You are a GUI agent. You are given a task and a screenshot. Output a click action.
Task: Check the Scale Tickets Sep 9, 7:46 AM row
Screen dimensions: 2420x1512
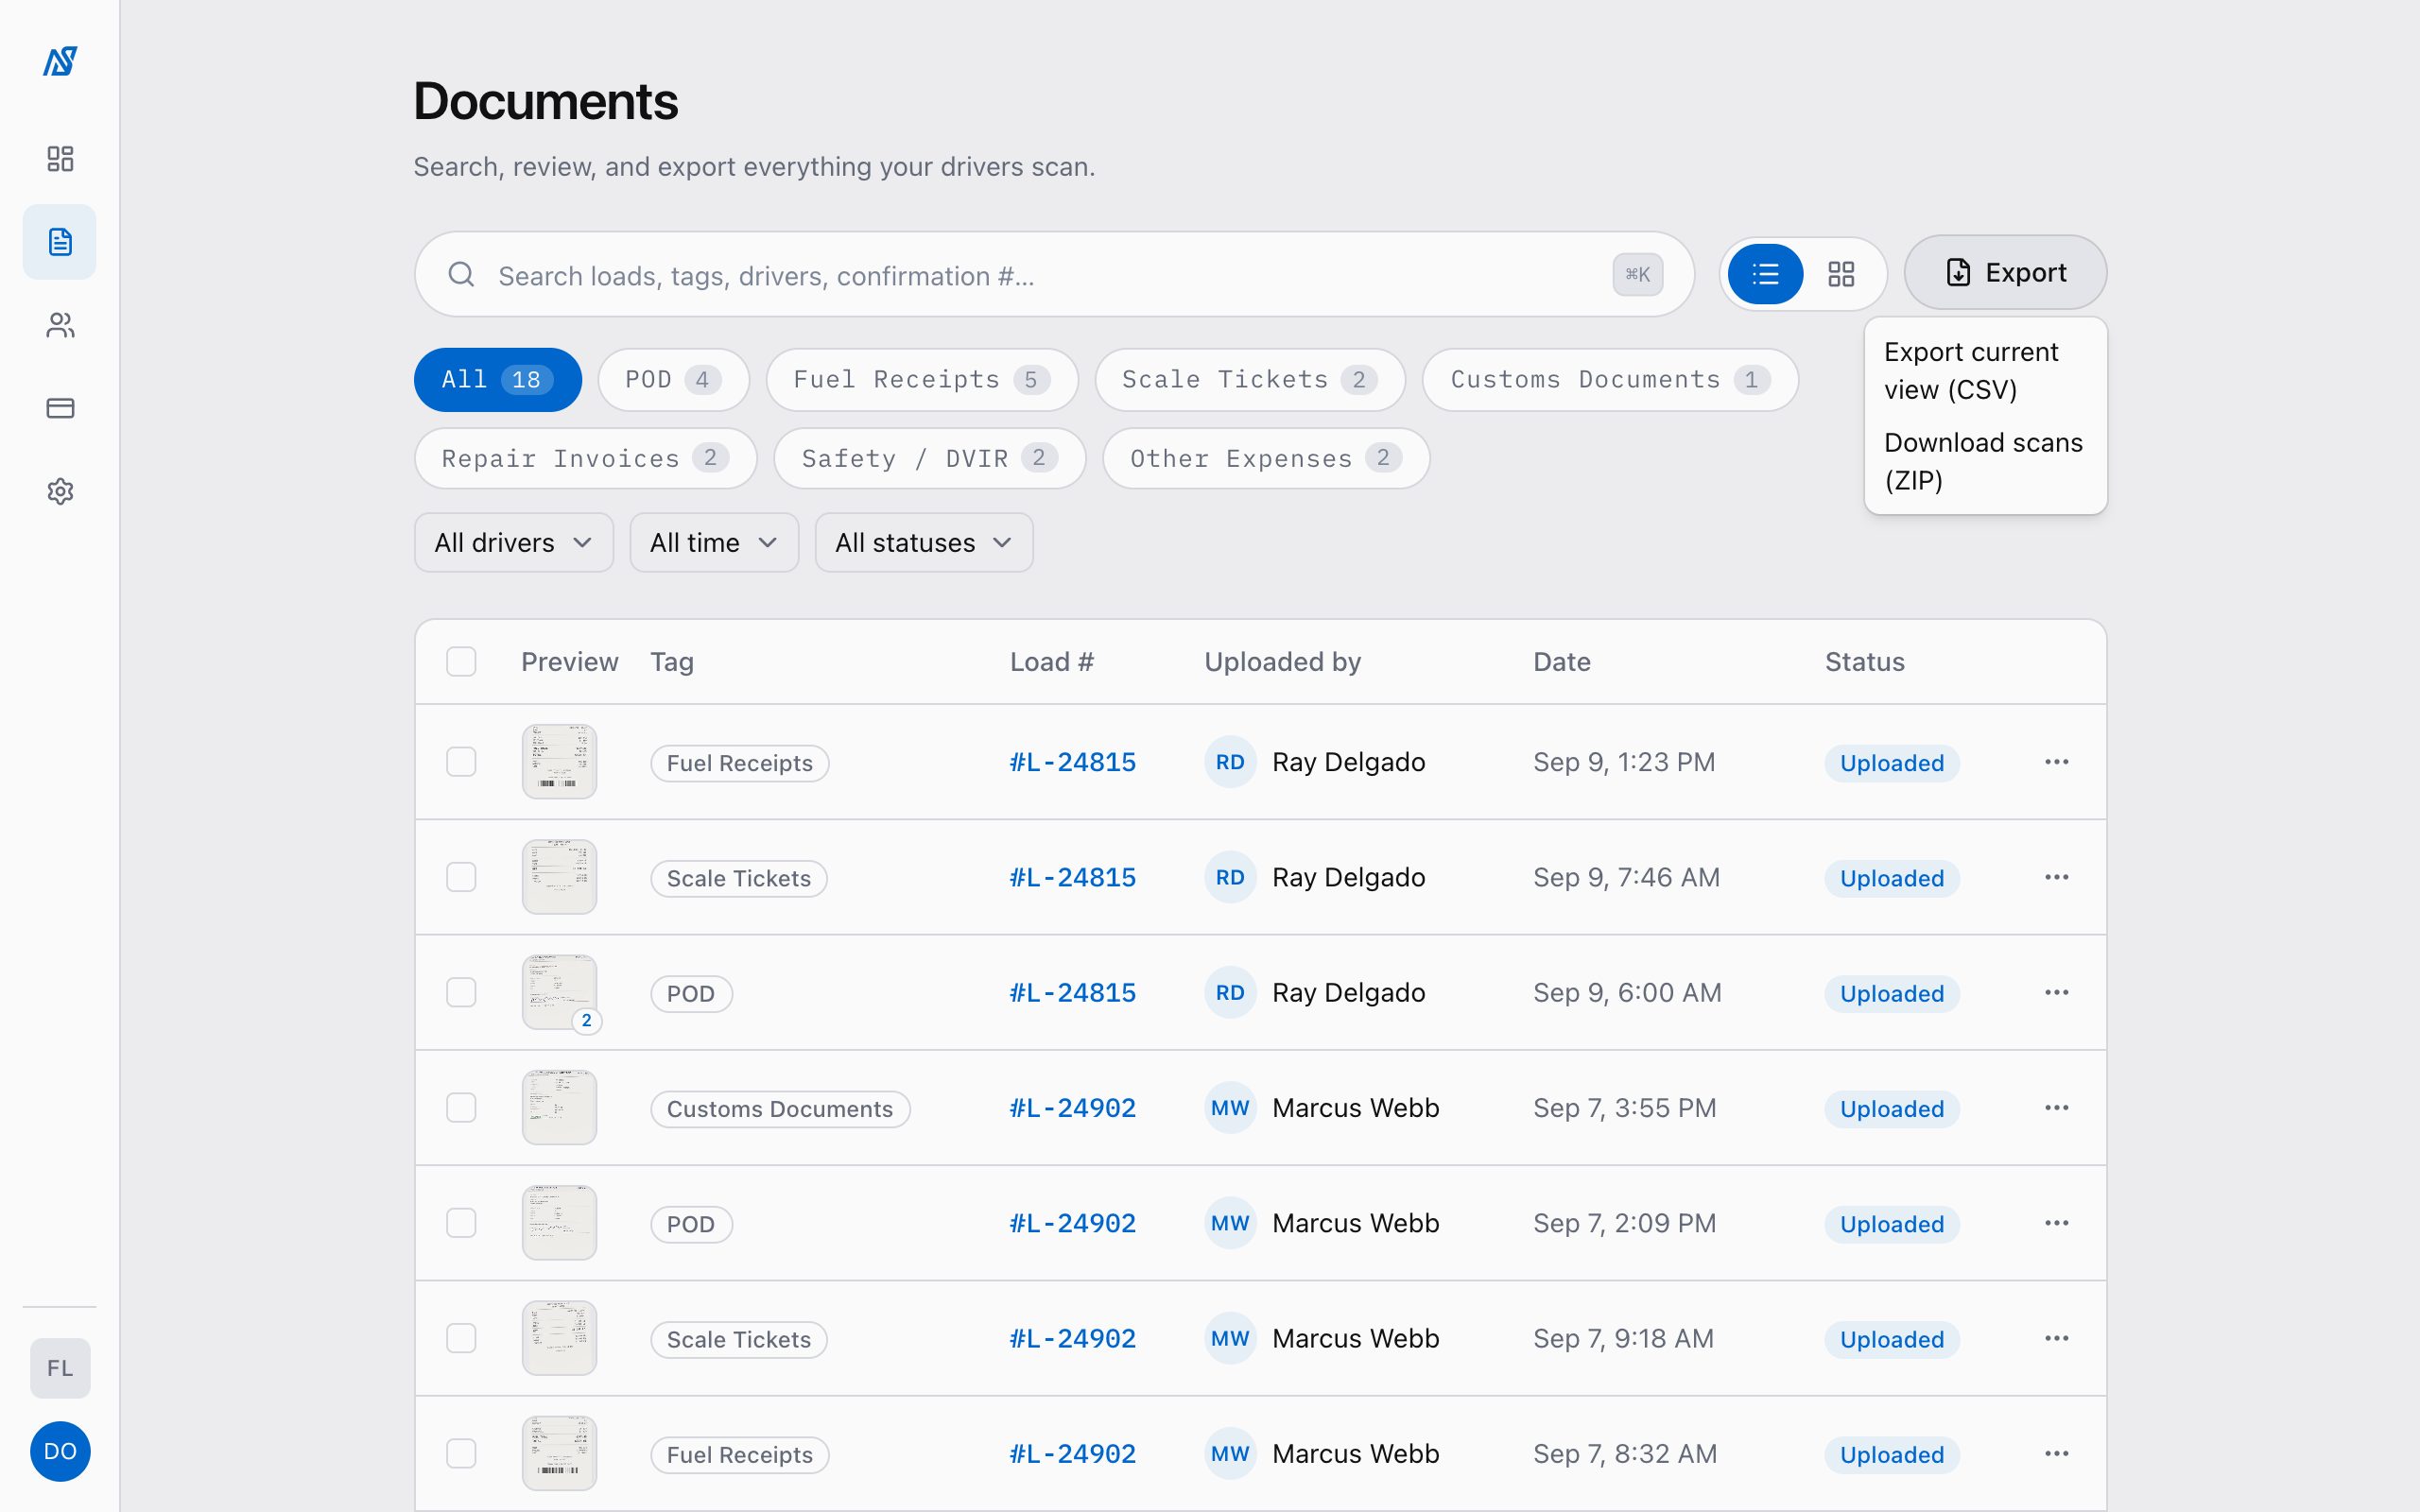461,877
